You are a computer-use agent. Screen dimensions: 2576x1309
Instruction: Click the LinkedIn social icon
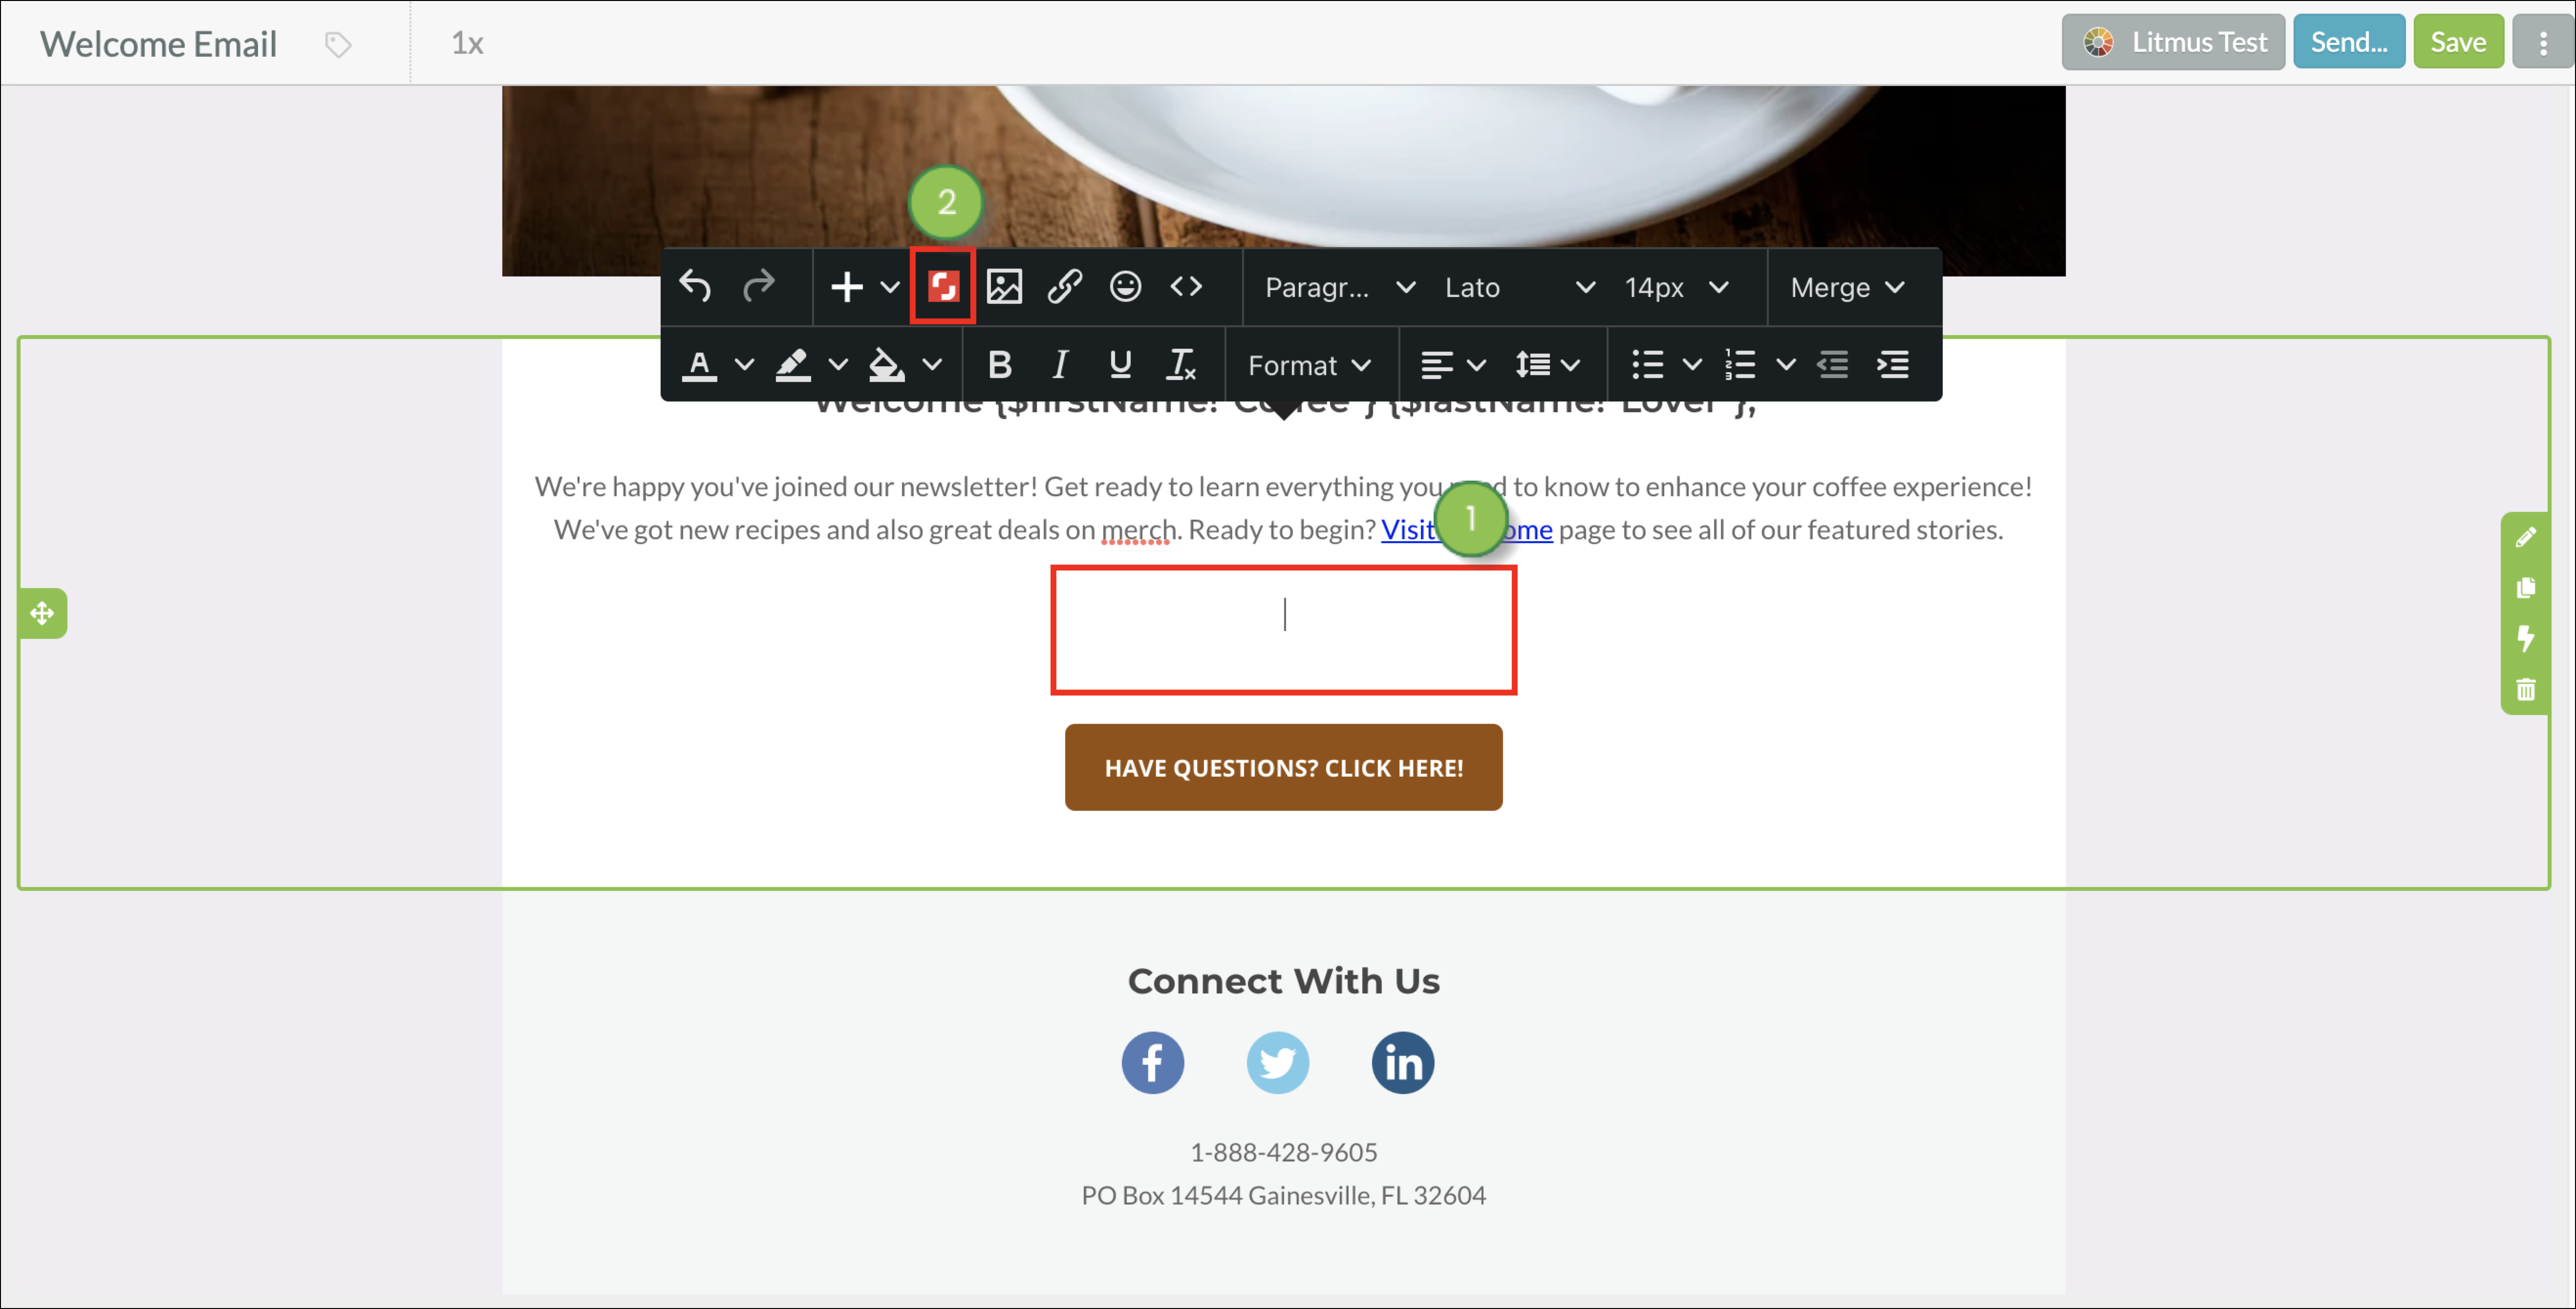[1402, 1062]
